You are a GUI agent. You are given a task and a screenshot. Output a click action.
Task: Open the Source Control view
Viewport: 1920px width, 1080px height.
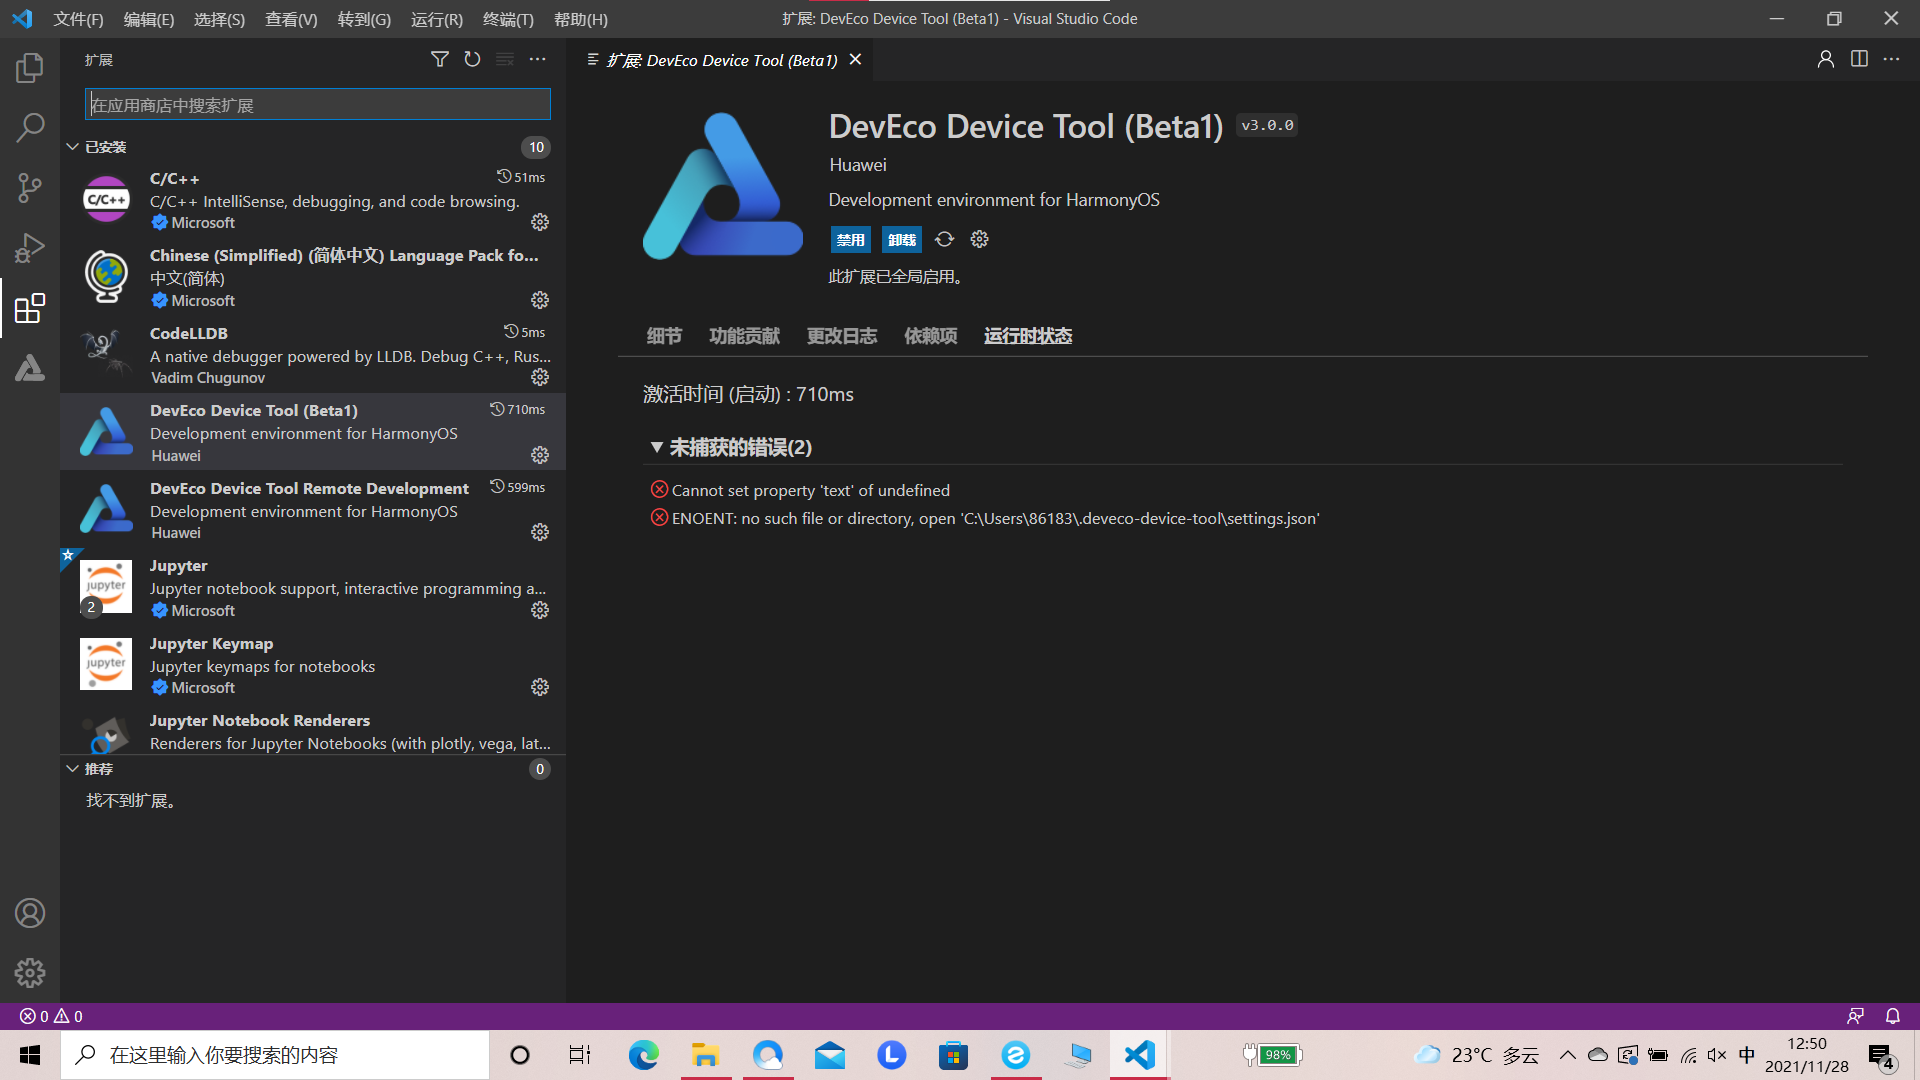point(30,188)
